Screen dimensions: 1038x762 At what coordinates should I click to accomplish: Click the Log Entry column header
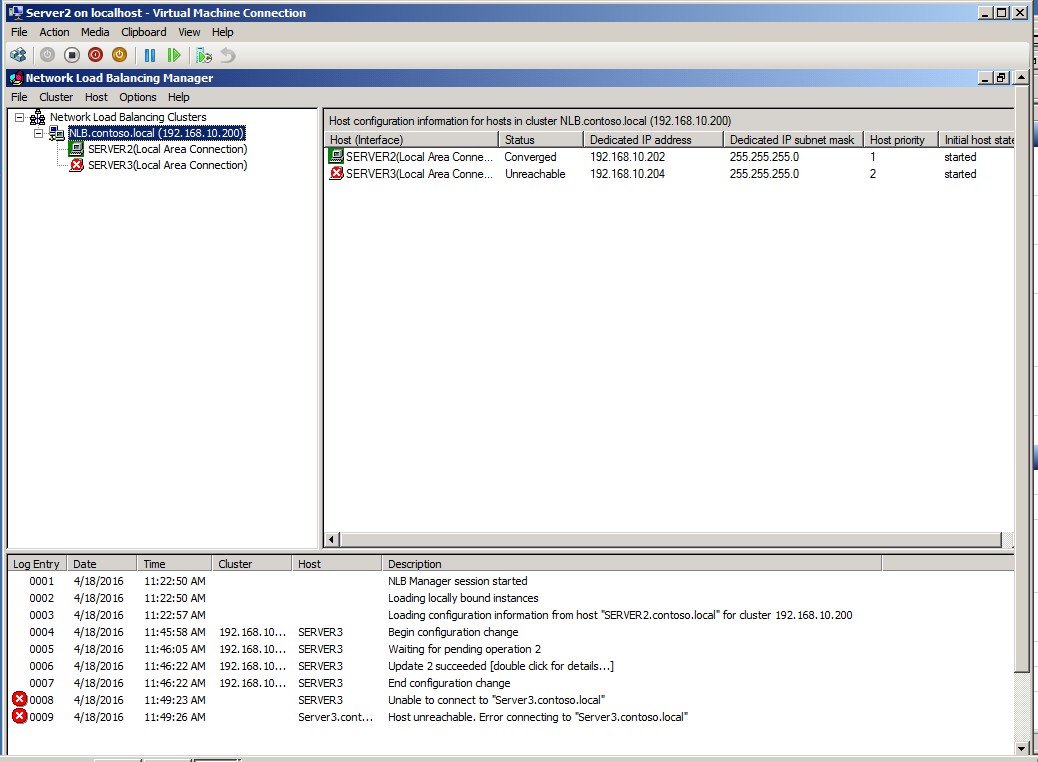(x=37, y=564)
